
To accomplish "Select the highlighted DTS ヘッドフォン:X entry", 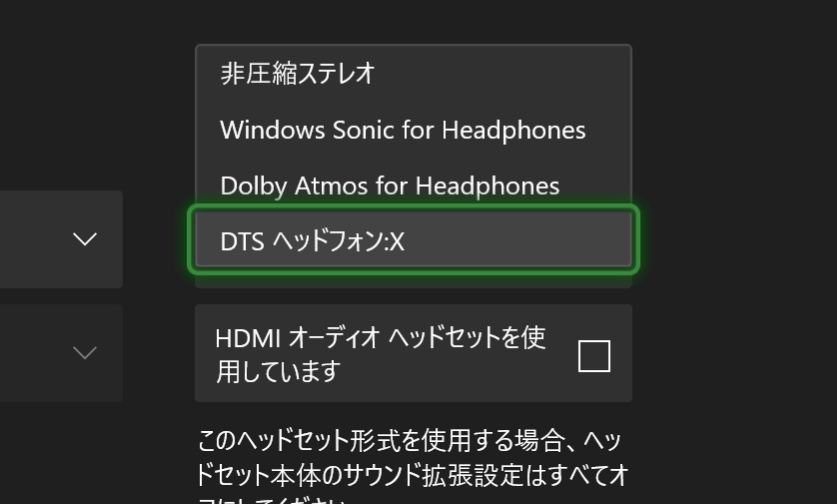I will click(414, 240).
